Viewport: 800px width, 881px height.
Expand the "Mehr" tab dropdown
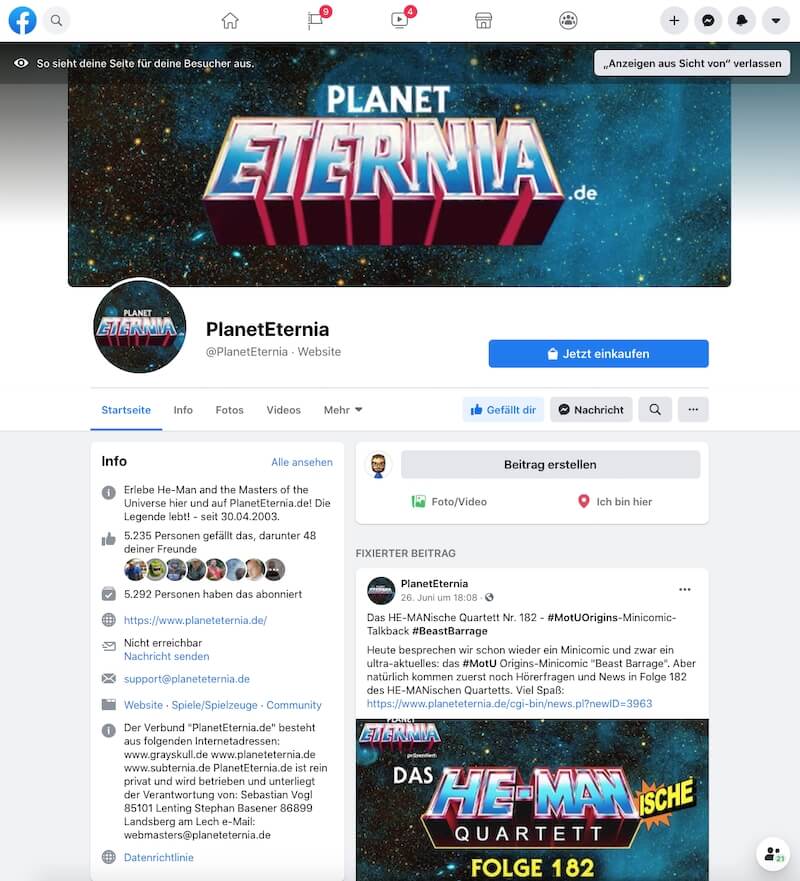tap(343, 410)
